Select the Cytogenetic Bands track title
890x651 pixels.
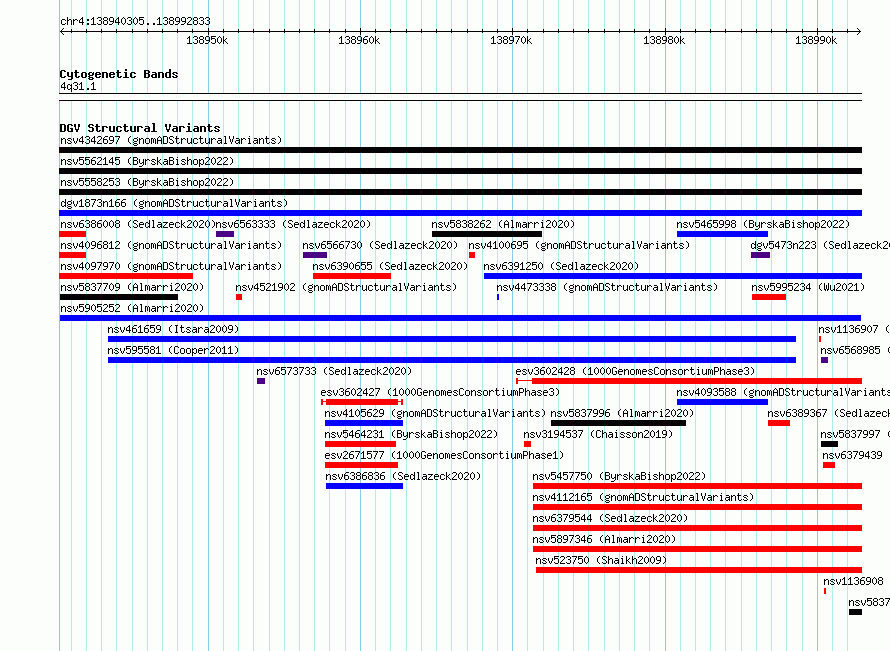pos(119,74)
